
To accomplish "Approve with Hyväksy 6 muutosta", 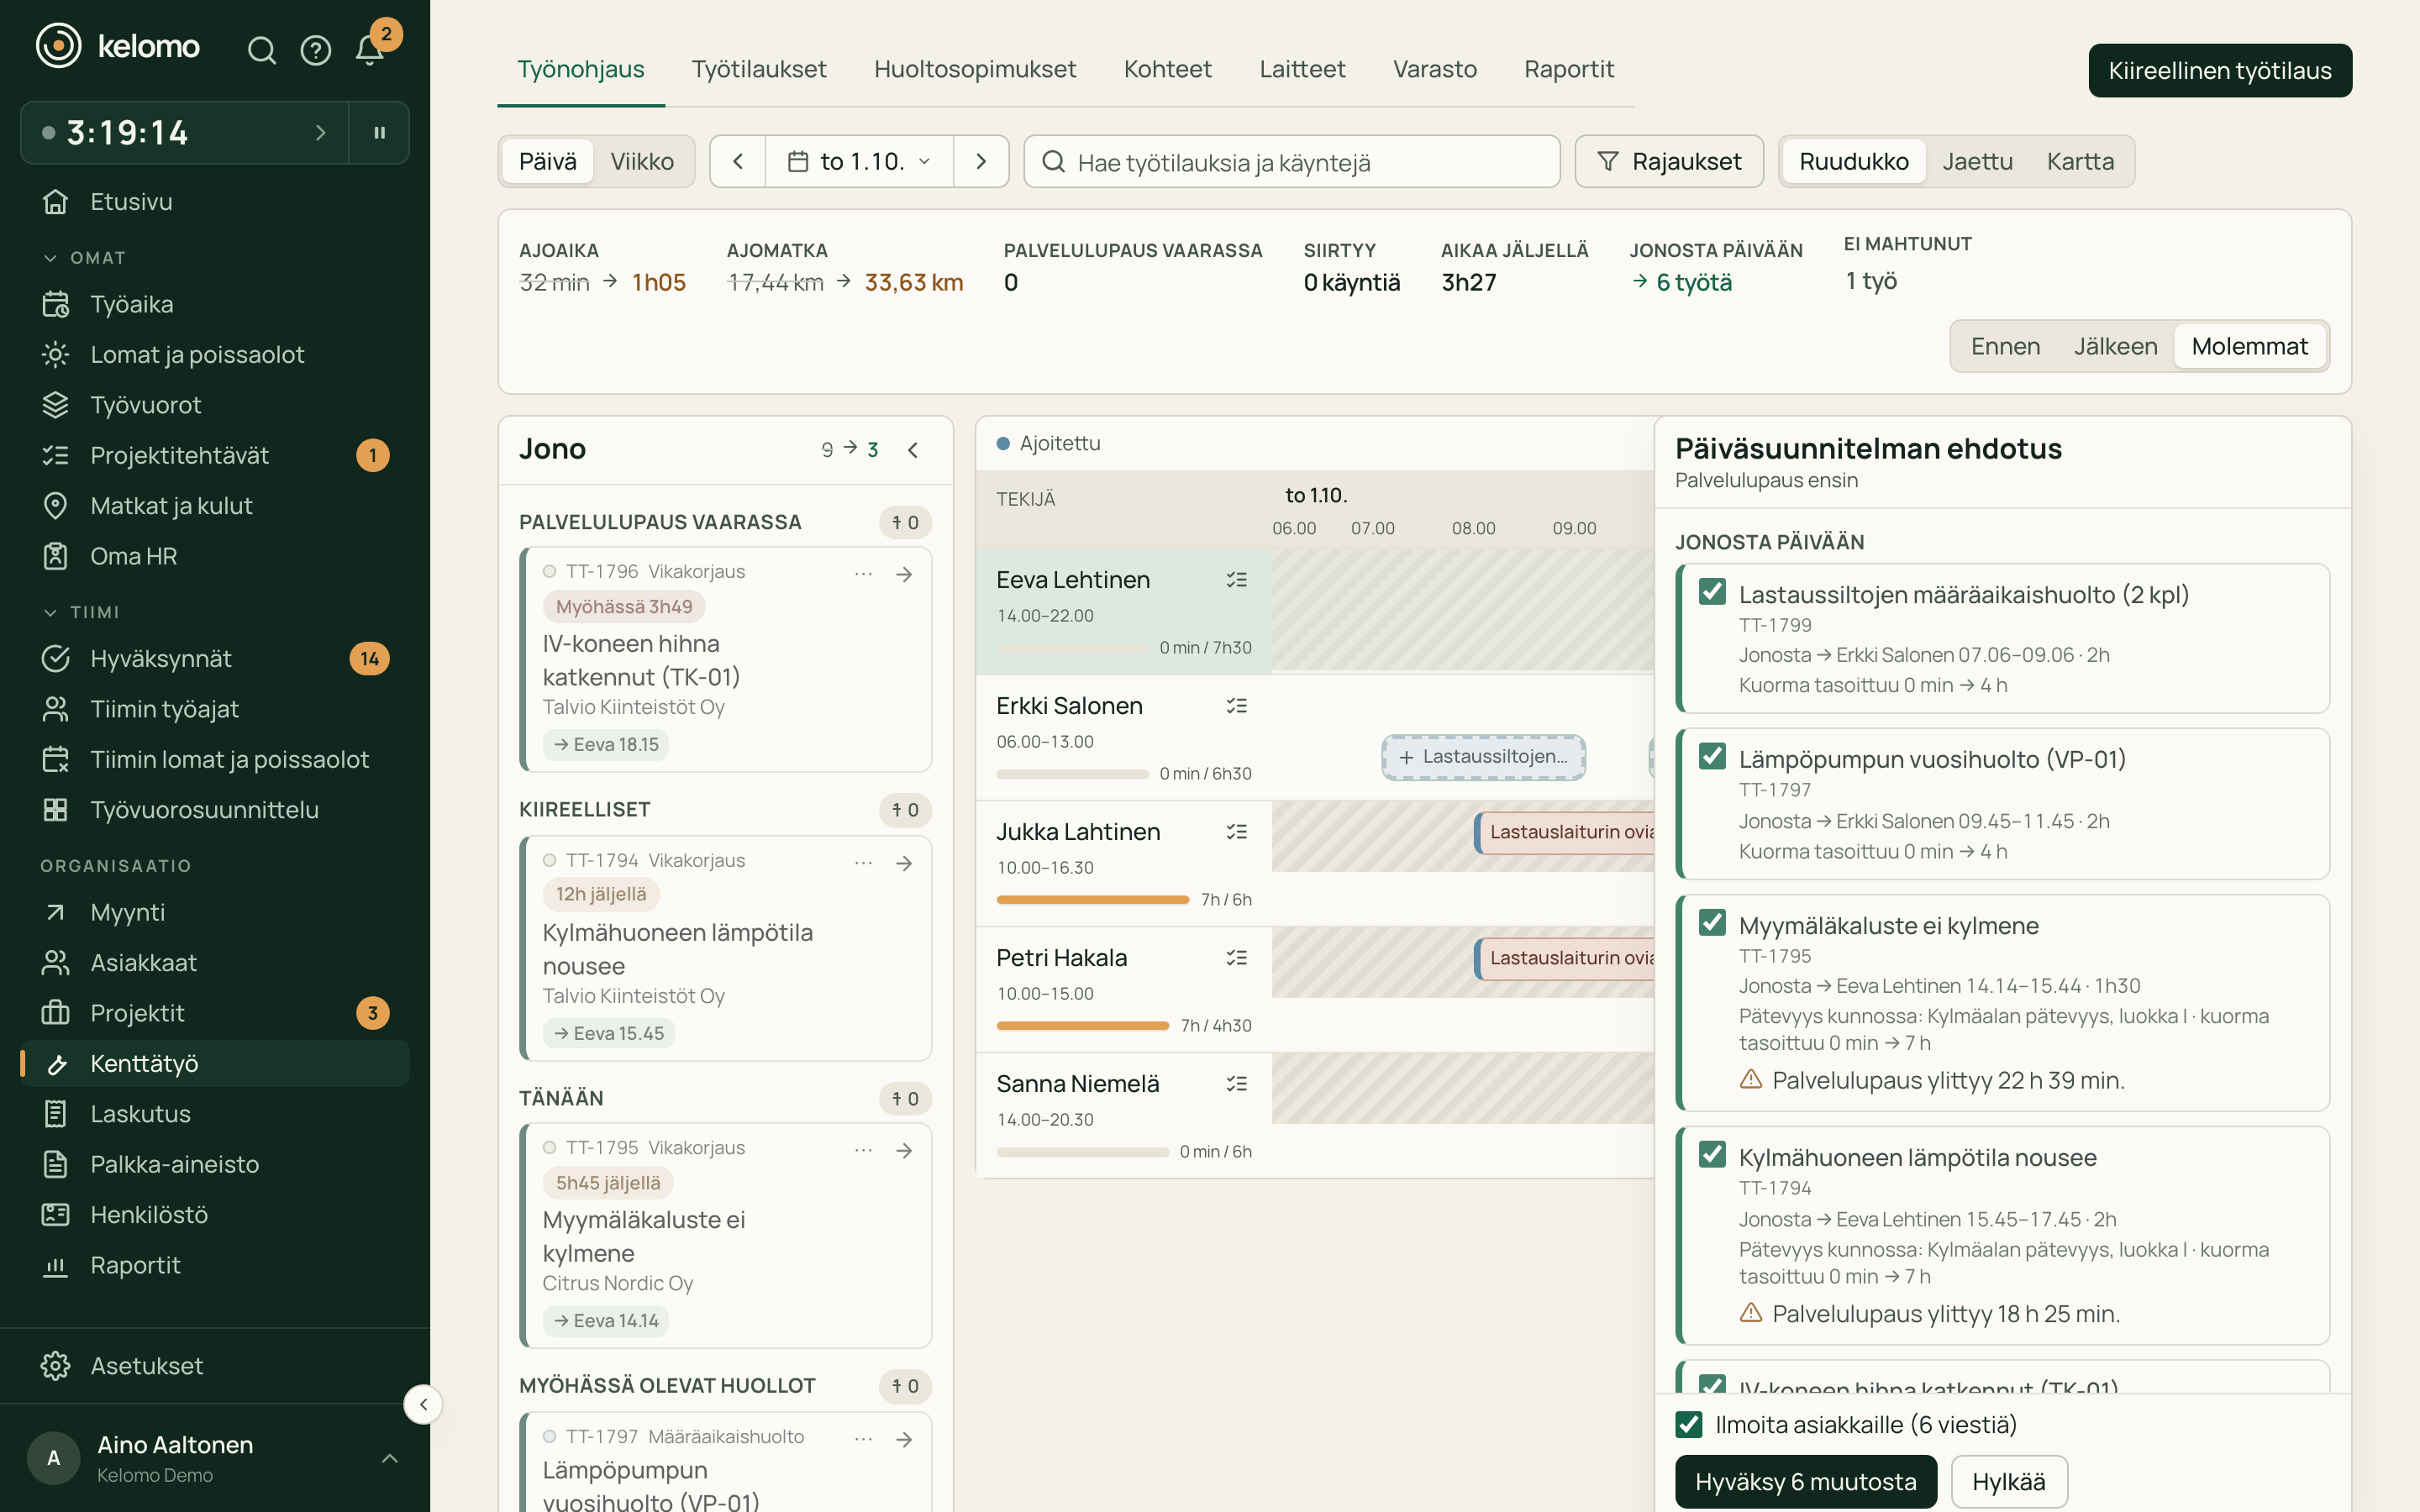I will click(1806, 1481).
